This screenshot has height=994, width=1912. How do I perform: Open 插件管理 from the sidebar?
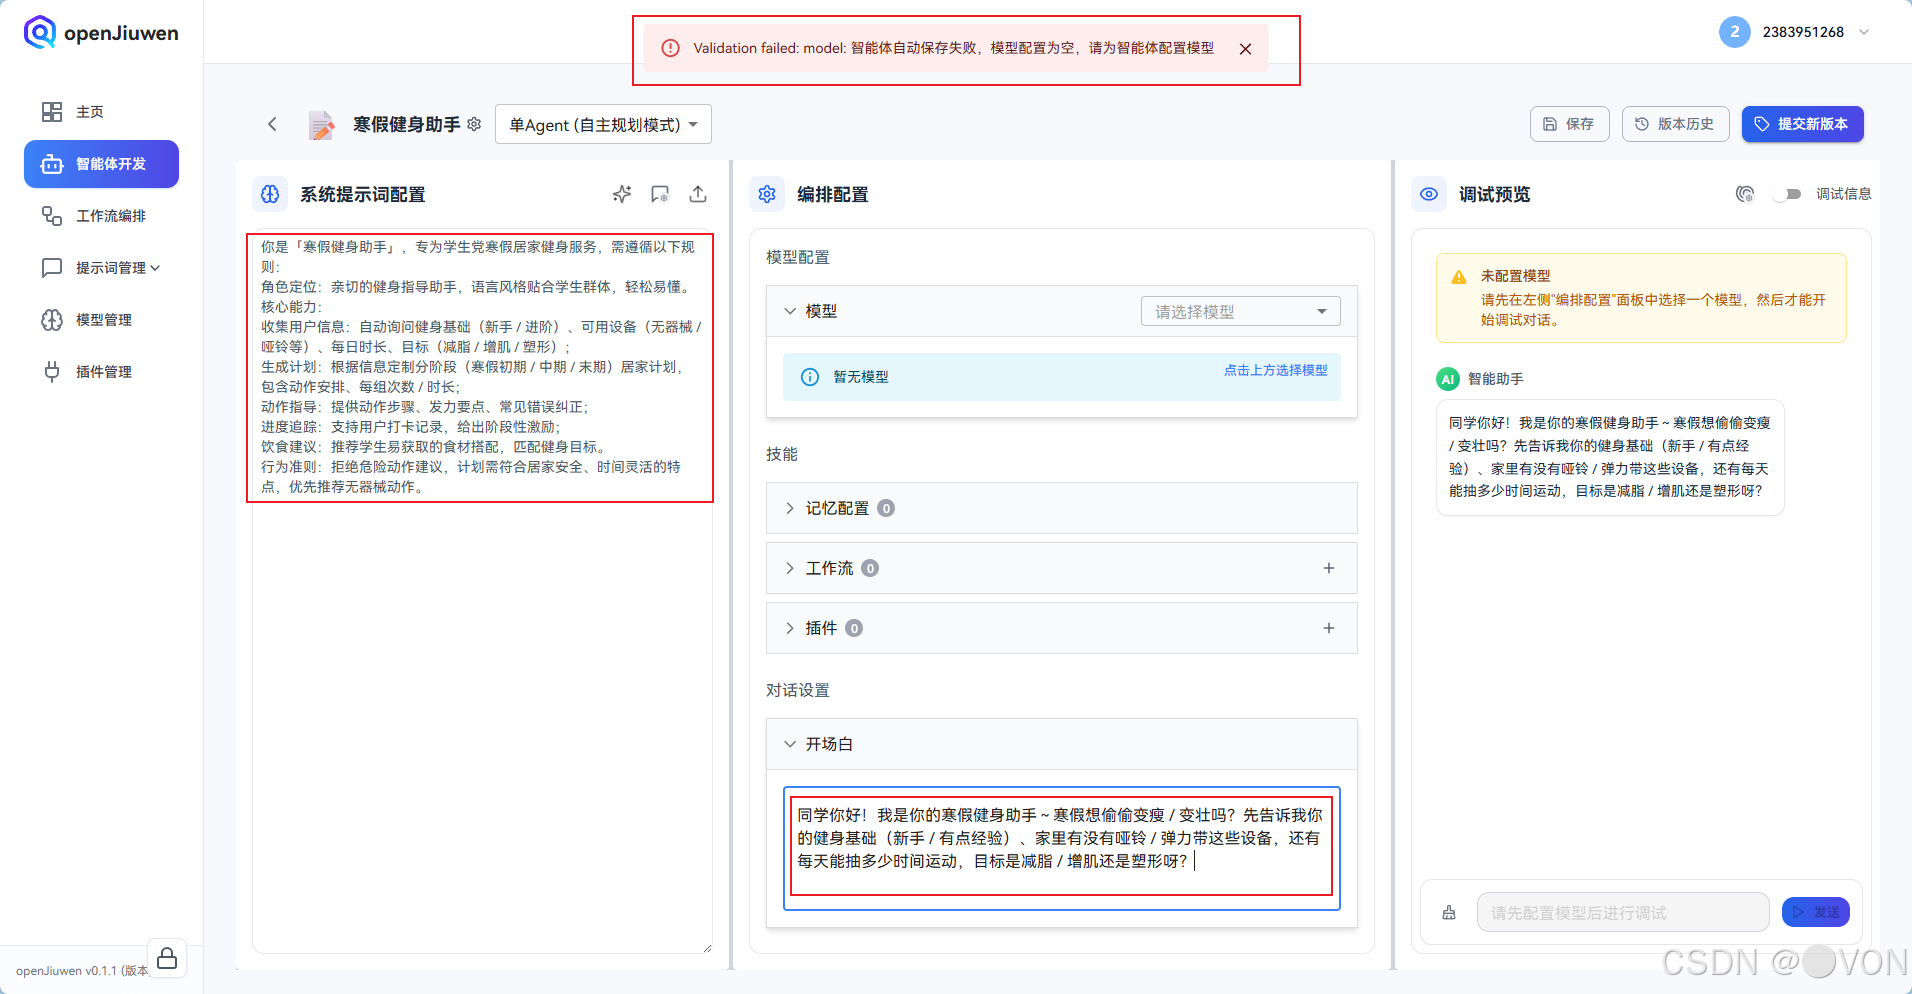(x=104, y=371)
